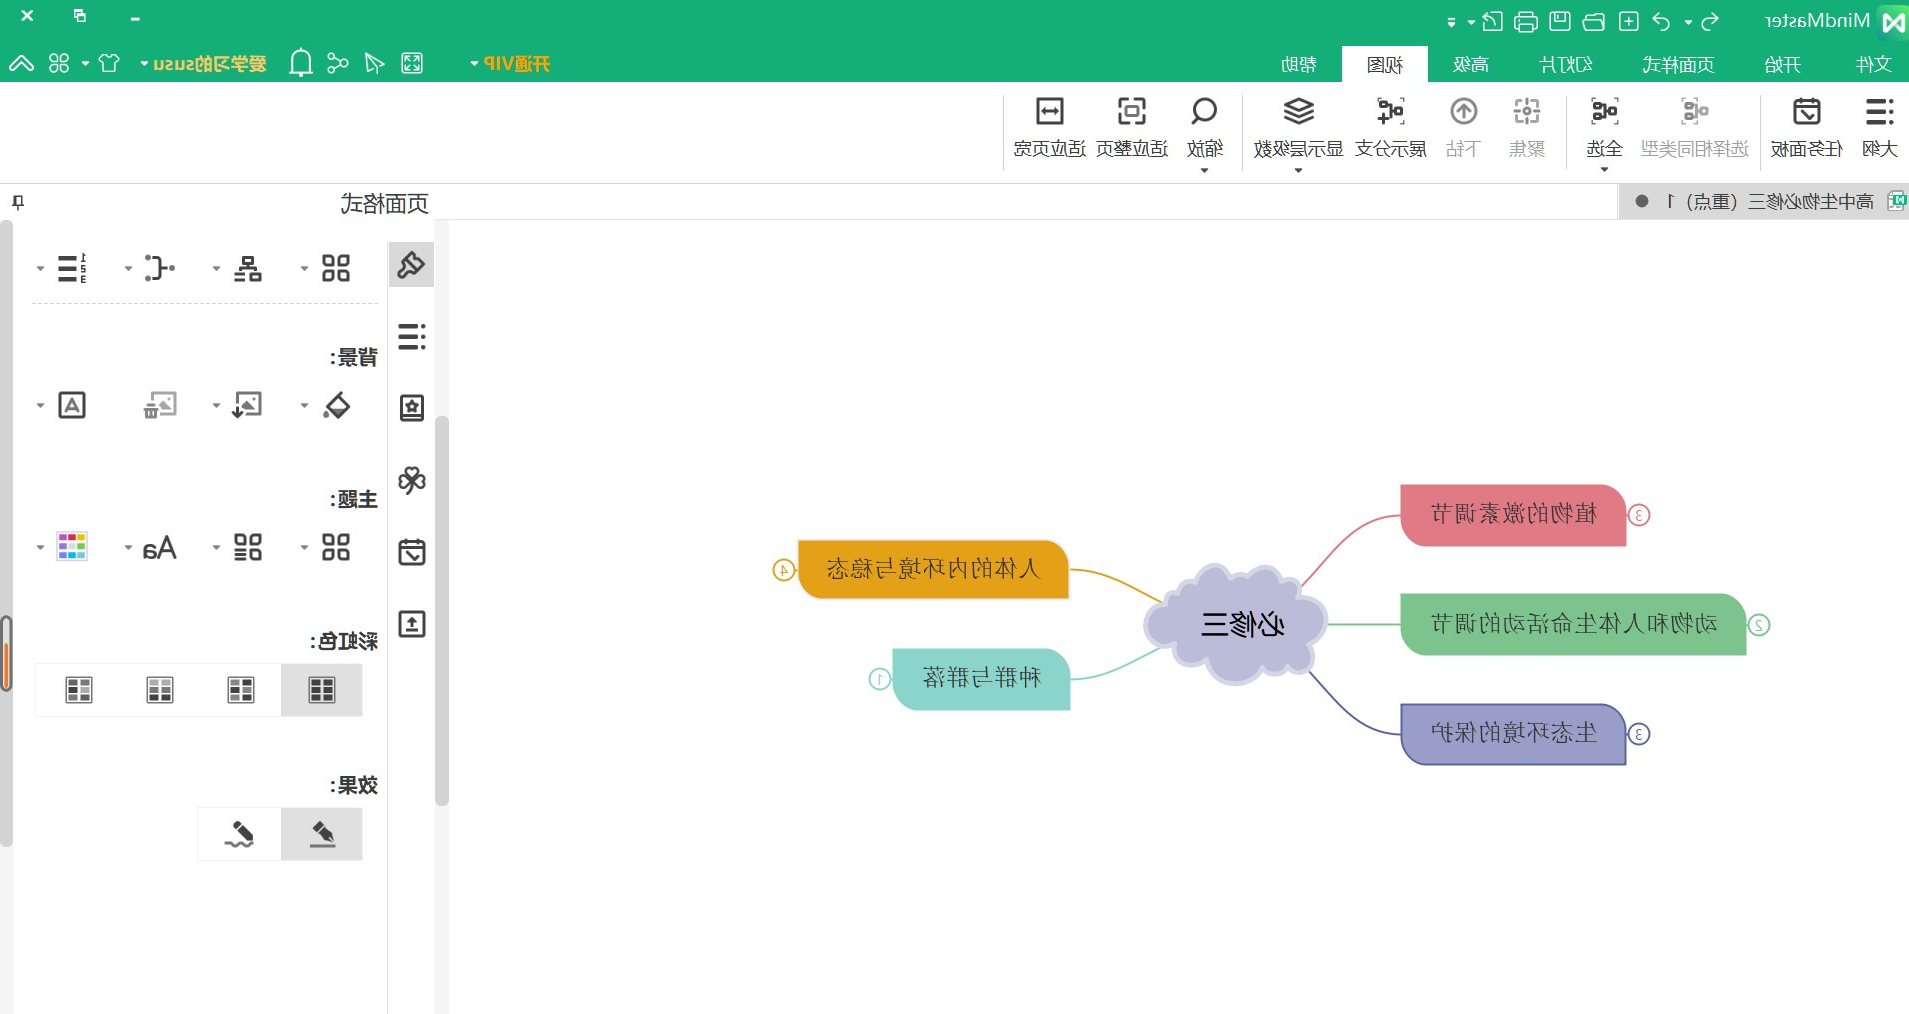Expand the theme font Aa dropdown
The width and height of the screenshot is (1909, 1014).
click(x=128, y=548)
